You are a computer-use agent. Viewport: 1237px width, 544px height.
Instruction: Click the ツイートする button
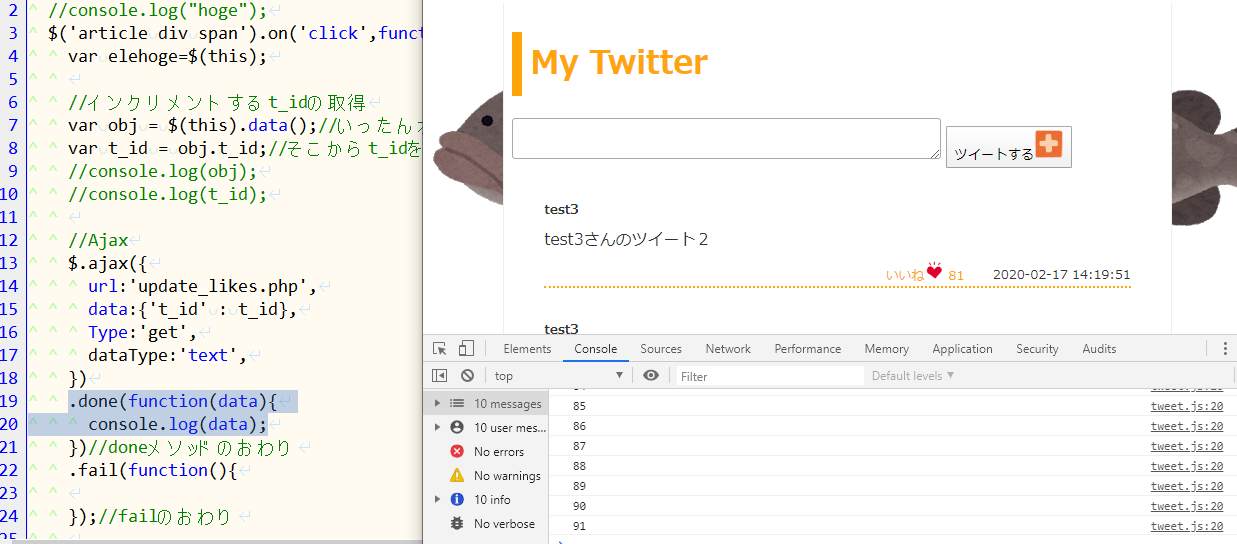pos(1008,147)
